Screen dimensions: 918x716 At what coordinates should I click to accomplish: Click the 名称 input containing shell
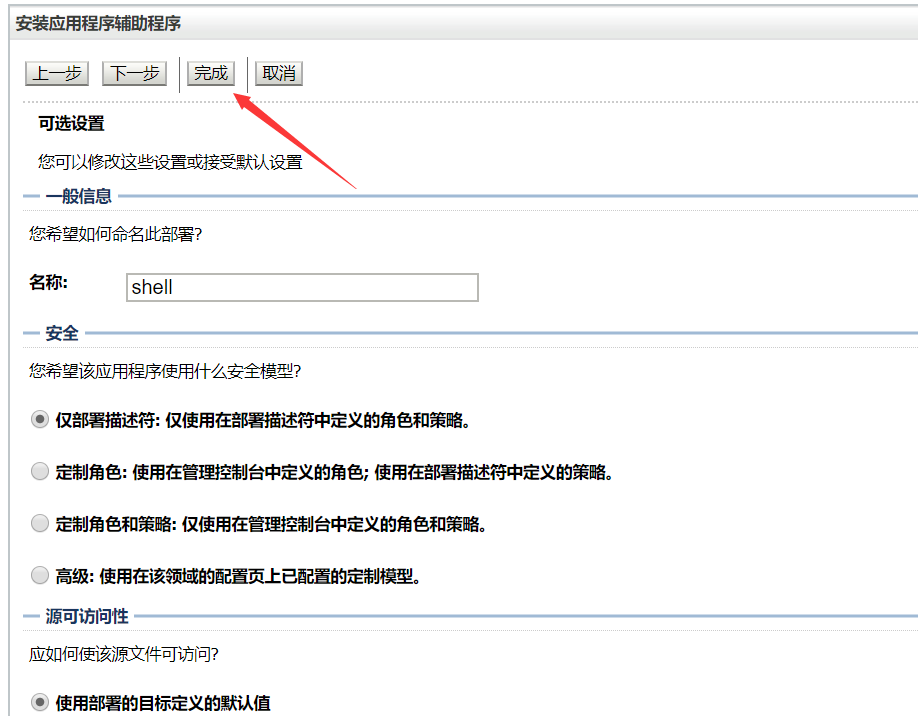click(x=300, y=287)
